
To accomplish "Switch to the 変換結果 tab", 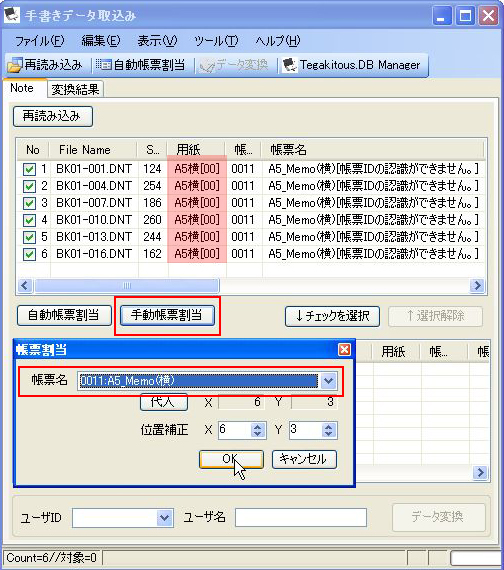I will click(x=75, y=89).
